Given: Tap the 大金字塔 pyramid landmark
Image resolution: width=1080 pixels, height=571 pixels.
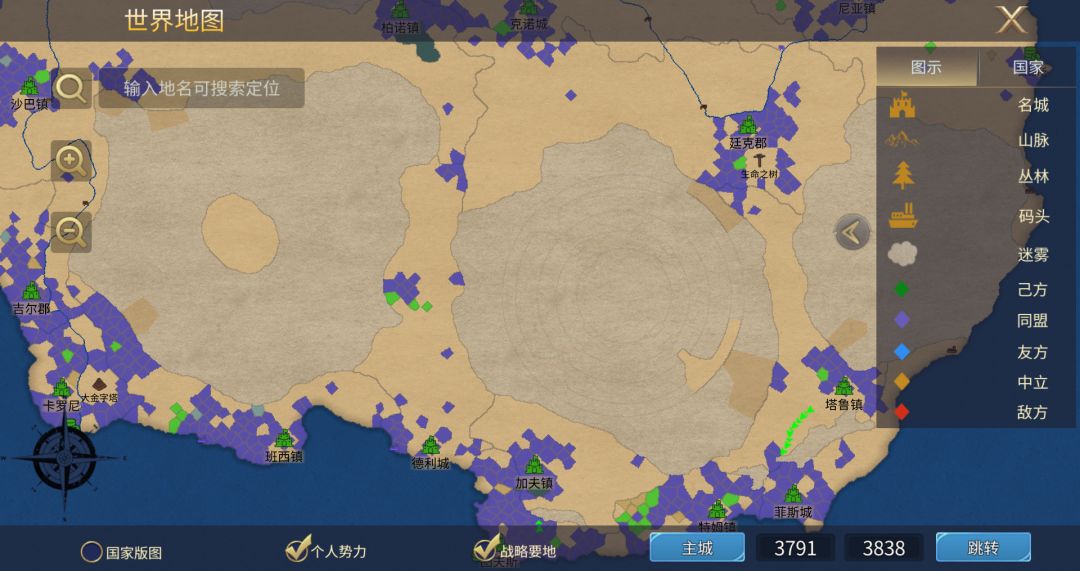Looking at the screenshot, I should pyautogui.click(x=99, y=384).
